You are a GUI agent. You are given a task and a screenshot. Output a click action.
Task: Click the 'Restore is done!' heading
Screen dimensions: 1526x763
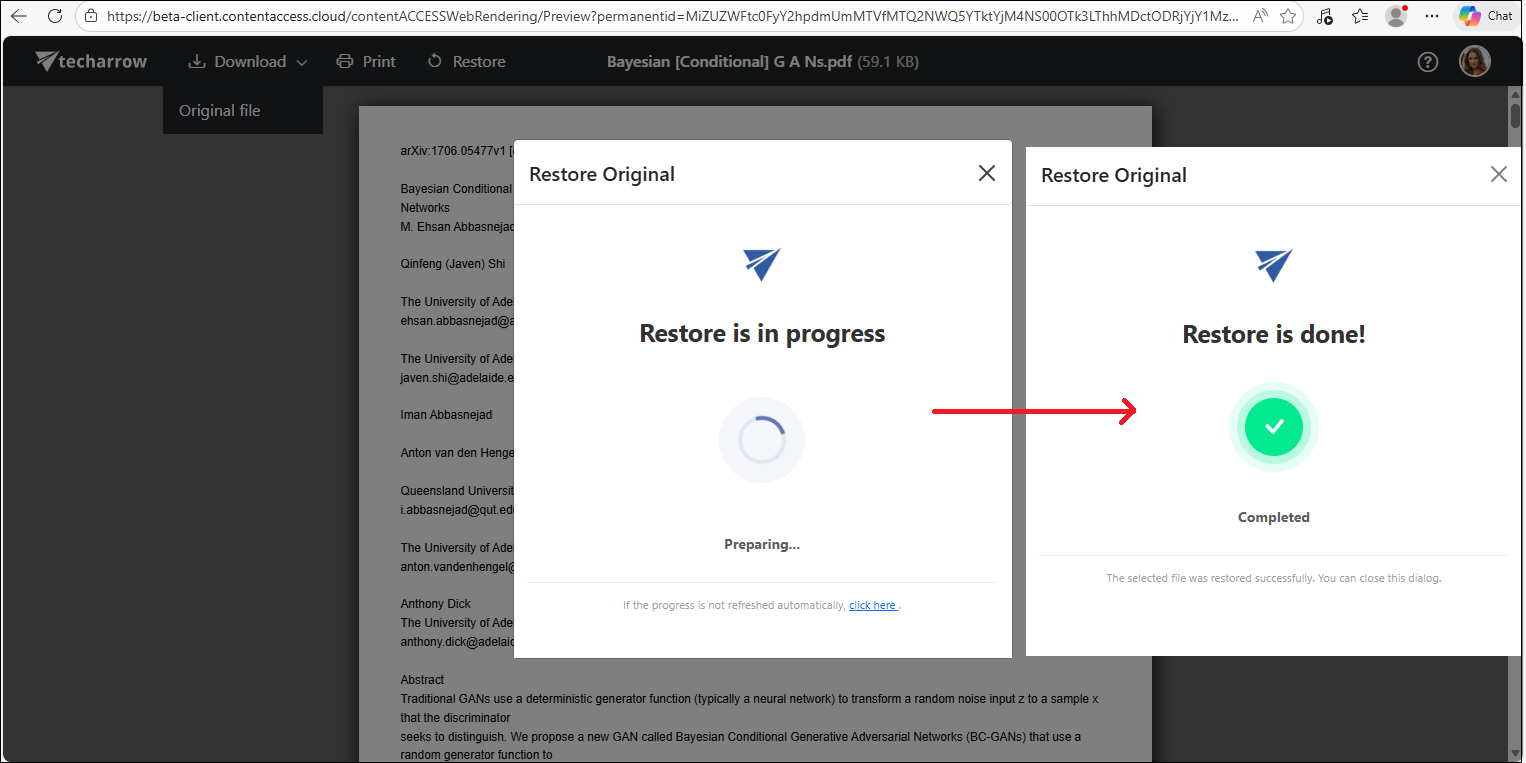click(x=1274, y=334)
